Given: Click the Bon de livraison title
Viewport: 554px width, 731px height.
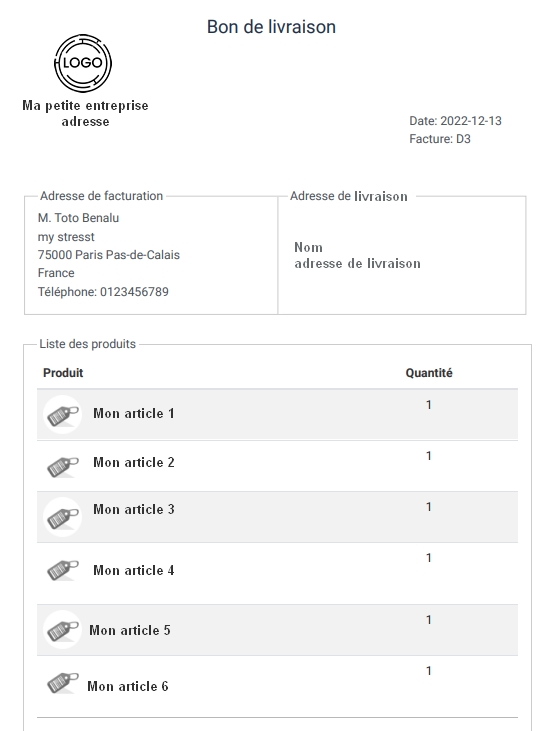Looking at the screenshot, I should (271, 27).
